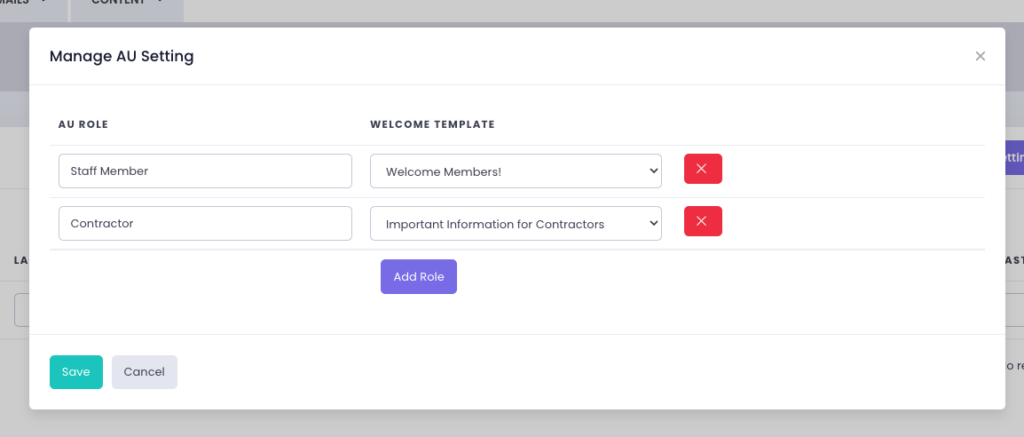
Task: Save the AU settings
Action: coord(76,372)
